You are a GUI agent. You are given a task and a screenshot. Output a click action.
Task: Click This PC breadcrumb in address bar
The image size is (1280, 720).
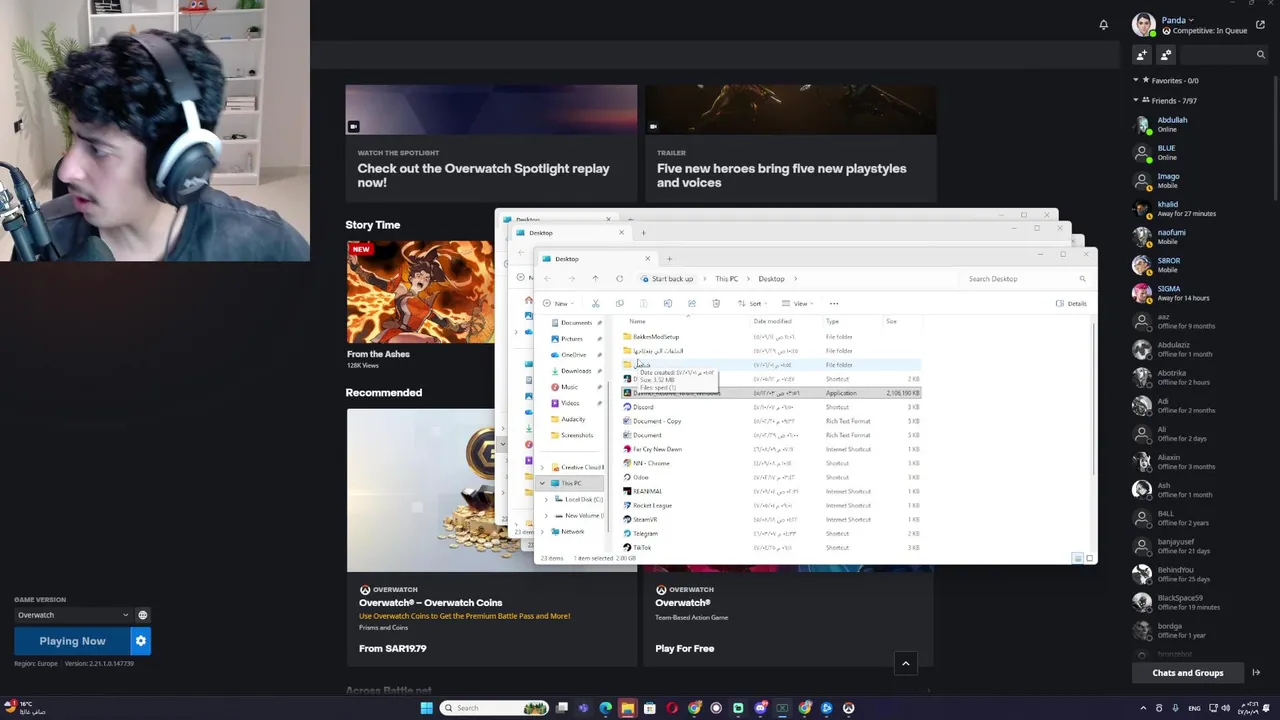[x=727, y=279]
